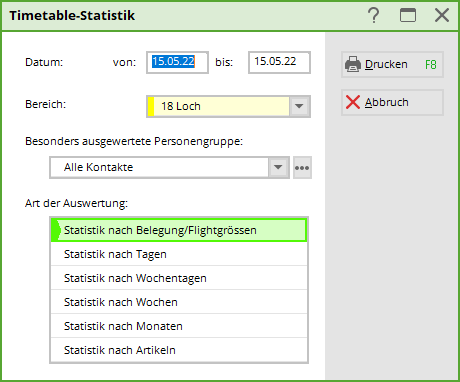Choose Statistik nach Wochen
Screen dimensions: 460x382
(x=179, y=302)
